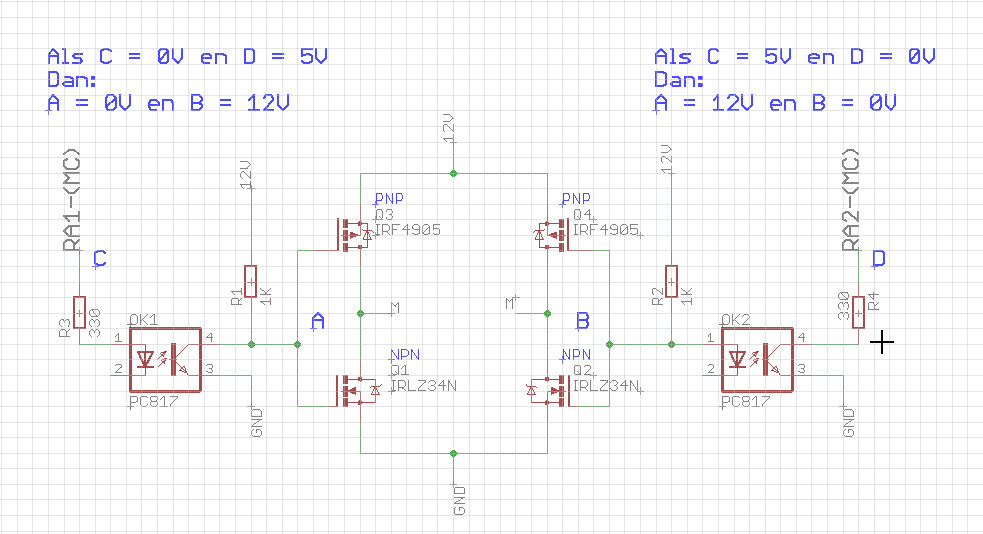
Task: Click the M label on left motor node
Action: pyautogui.click(x=395, y=308)
